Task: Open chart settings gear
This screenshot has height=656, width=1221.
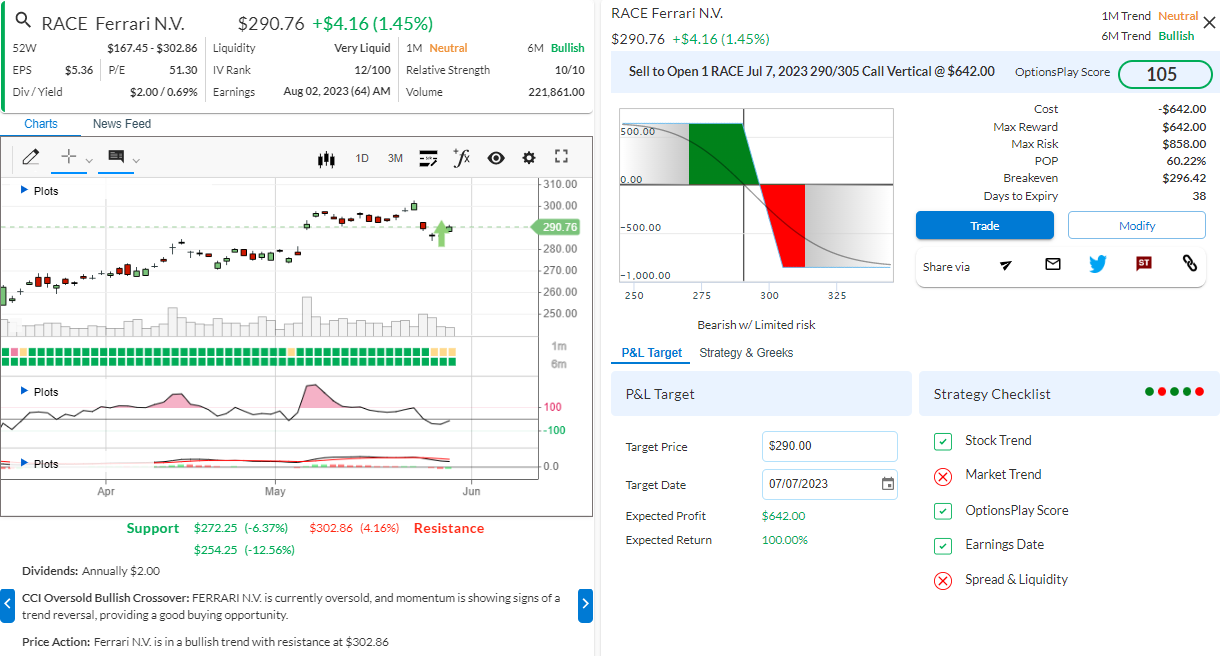Action: pos(529,158)
